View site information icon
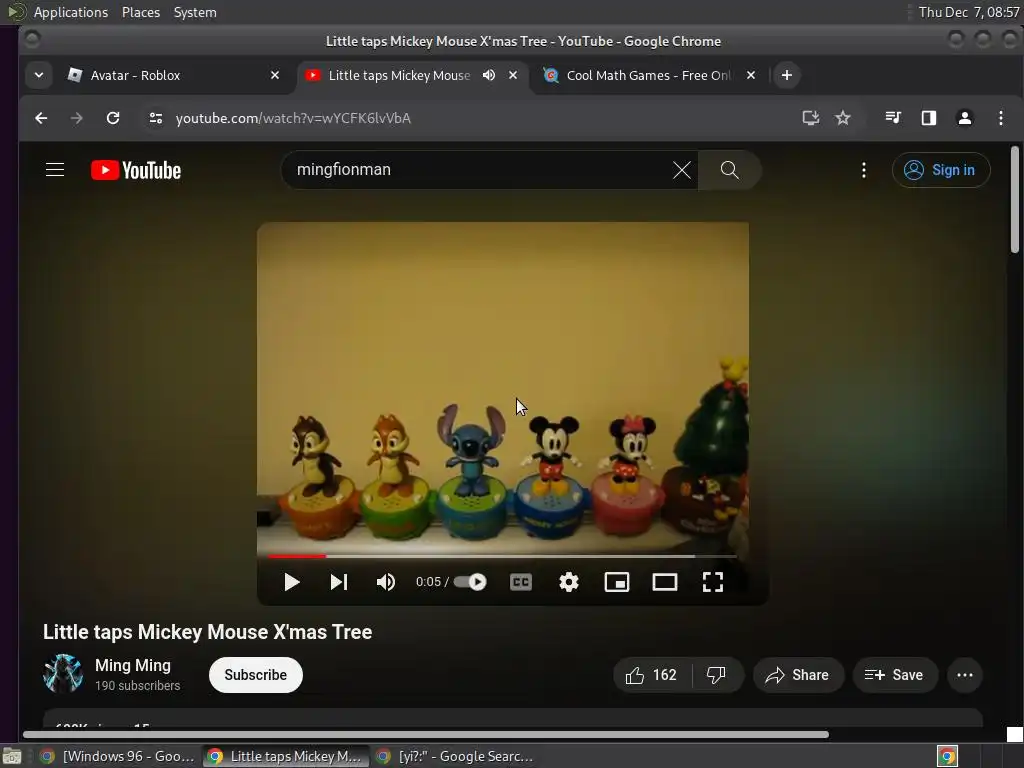 click(155, 118)
